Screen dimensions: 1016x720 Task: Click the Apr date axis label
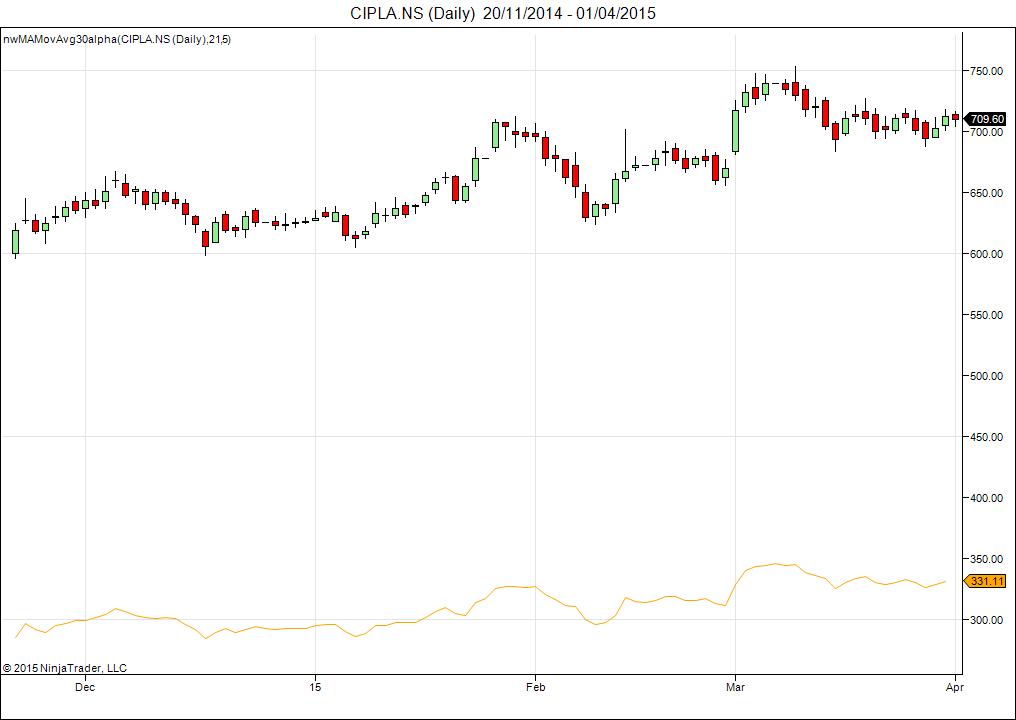coord(954,687)
